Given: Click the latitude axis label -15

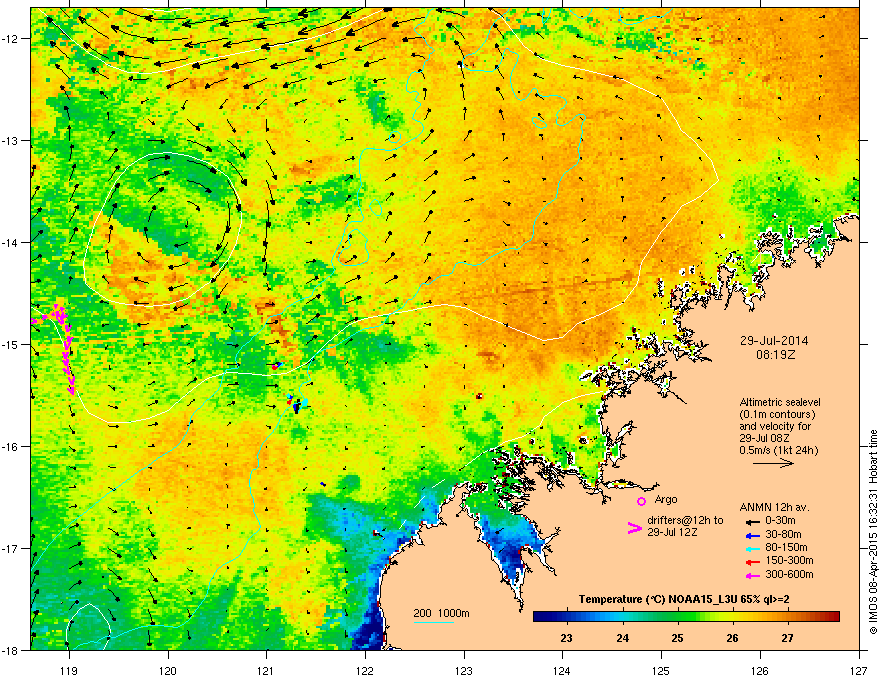Looking at the screenshot, I should point(12,344).
